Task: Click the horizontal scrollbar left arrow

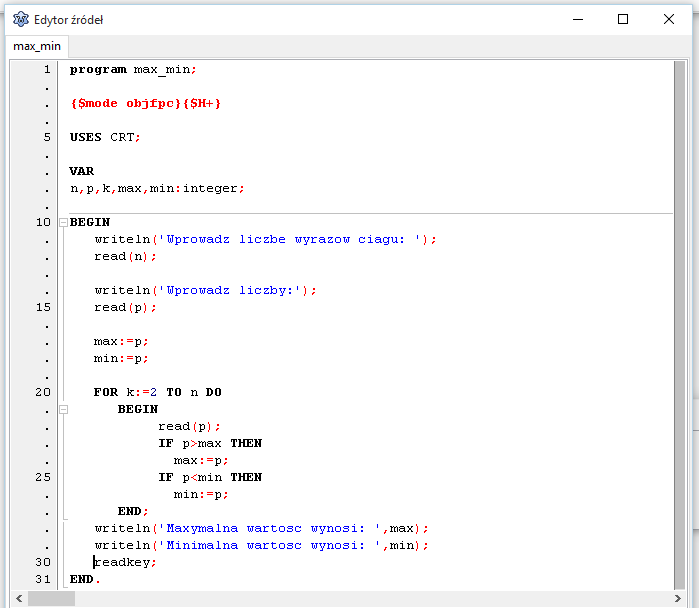Action: coord(19,598)
